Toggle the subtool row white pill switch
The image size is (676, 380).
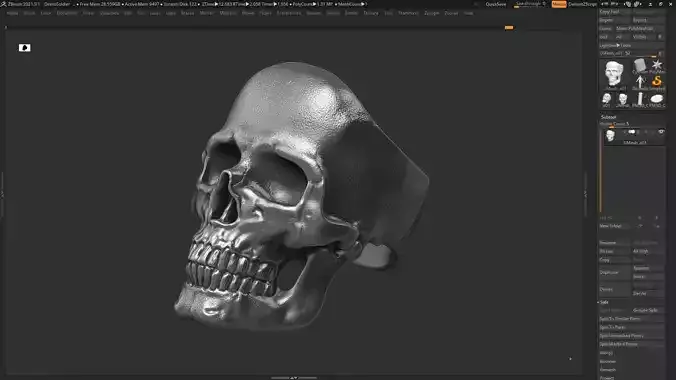click(x=632, y=132)
